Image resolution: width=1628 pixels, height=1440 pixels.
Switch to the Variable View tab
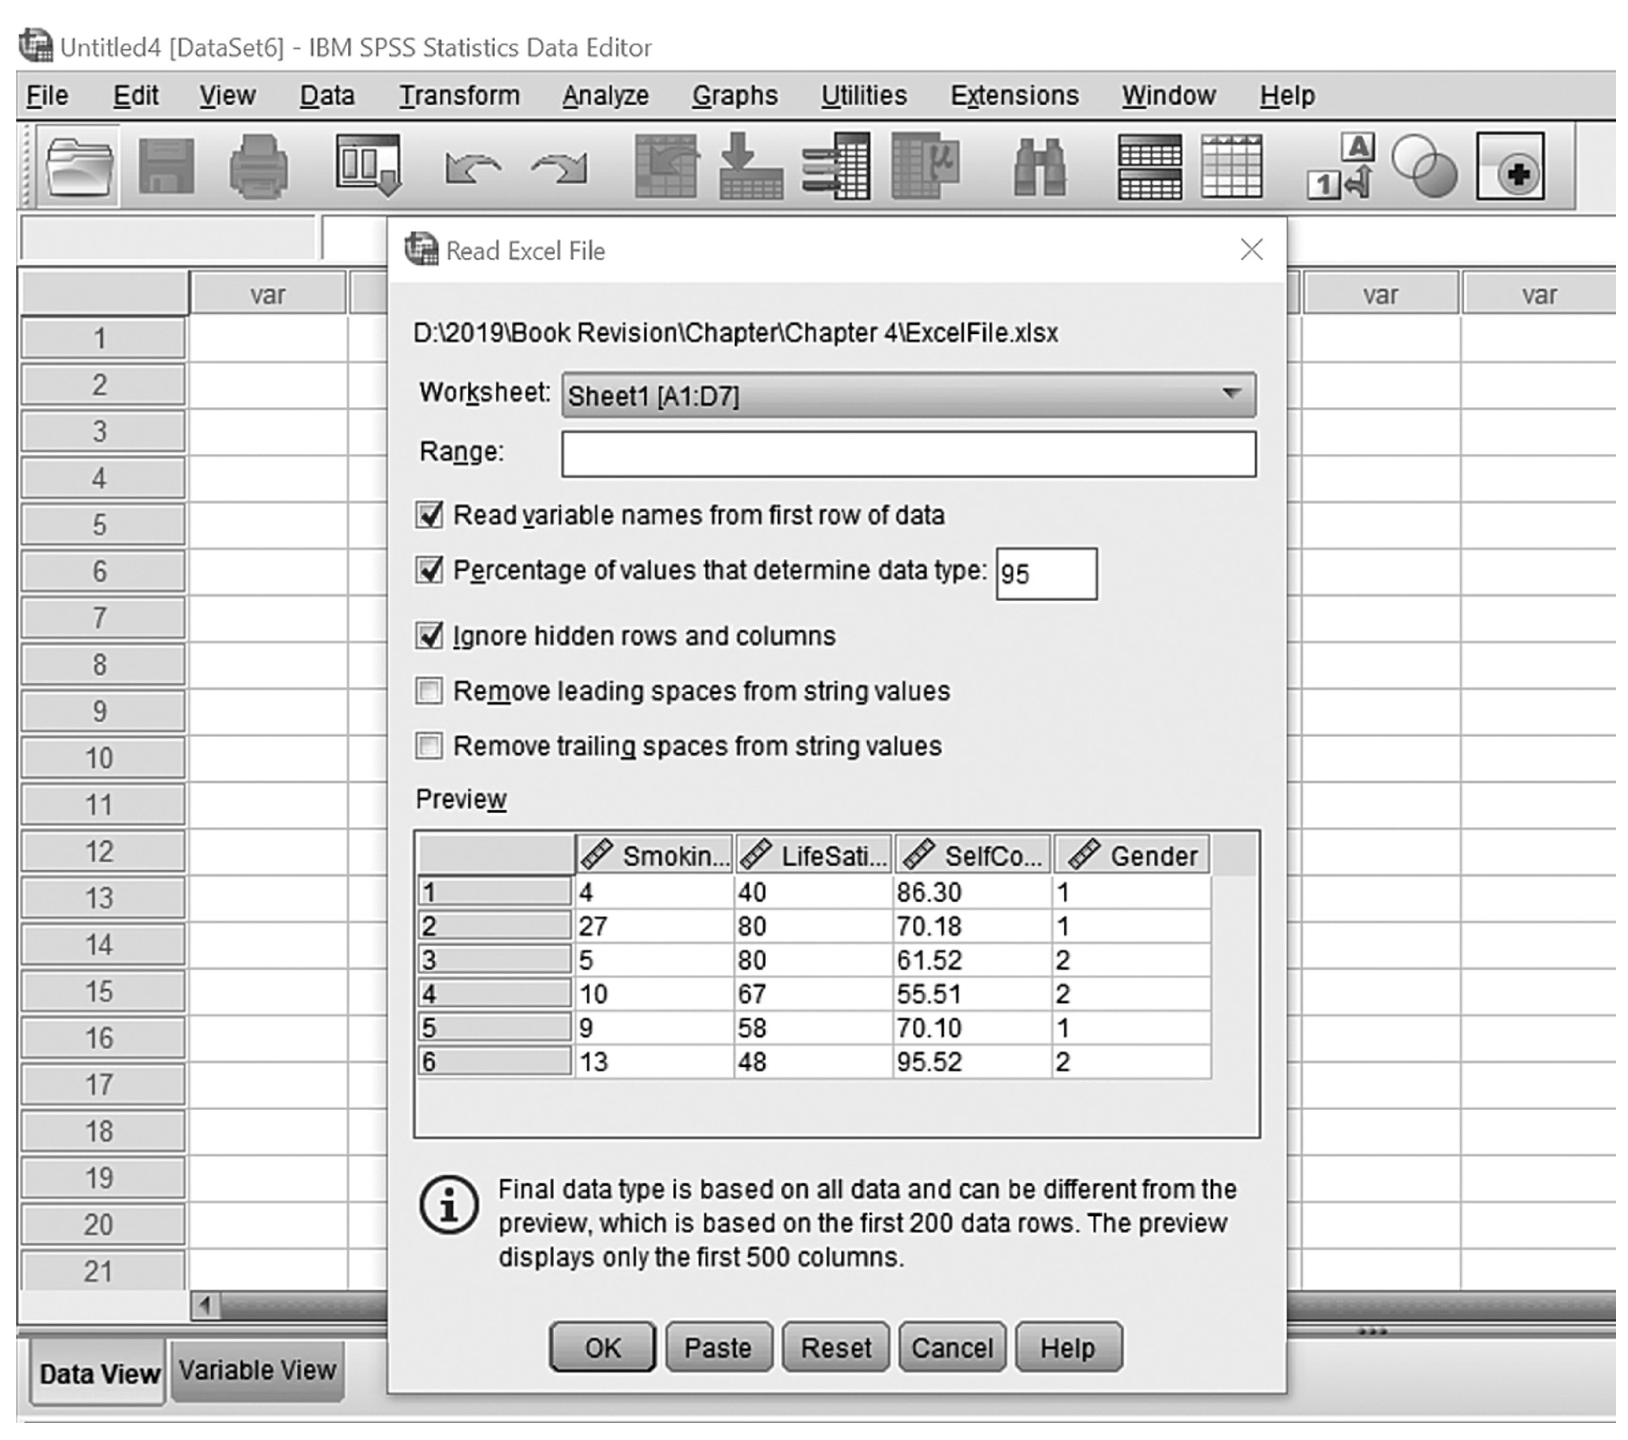click(x=257, y=1370)
